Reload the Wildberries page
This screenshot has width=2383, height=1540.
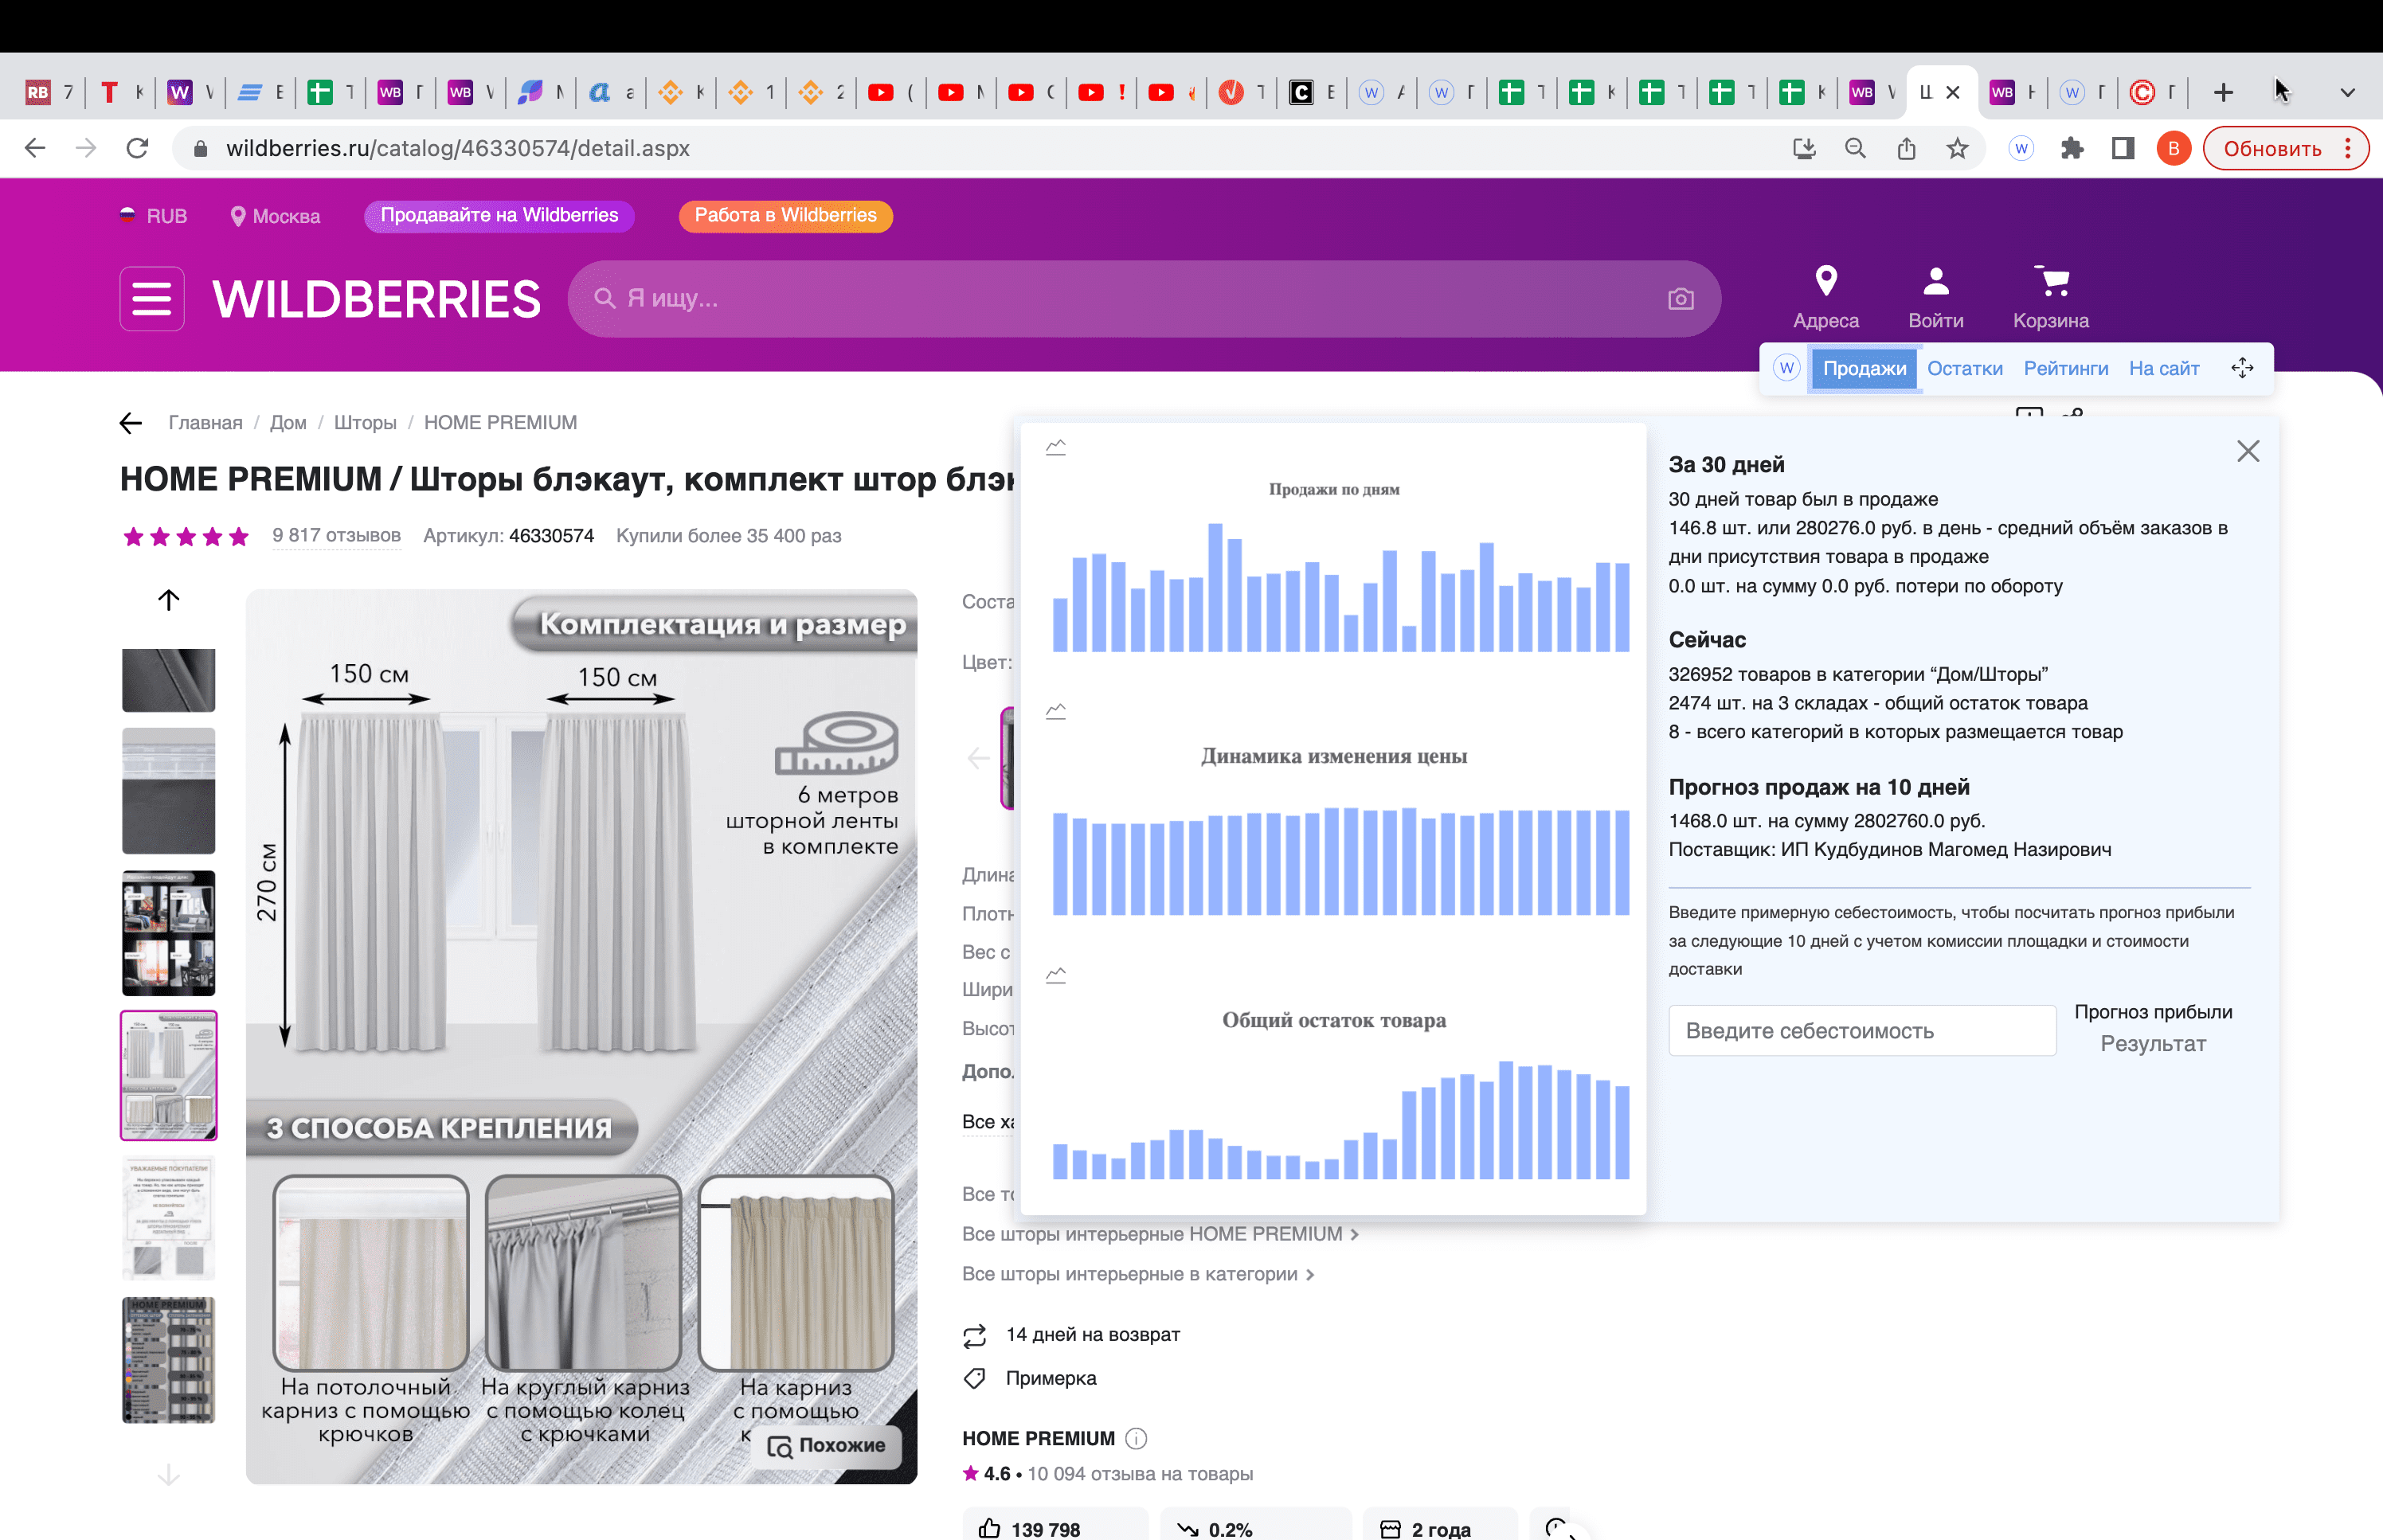[138, 148]
